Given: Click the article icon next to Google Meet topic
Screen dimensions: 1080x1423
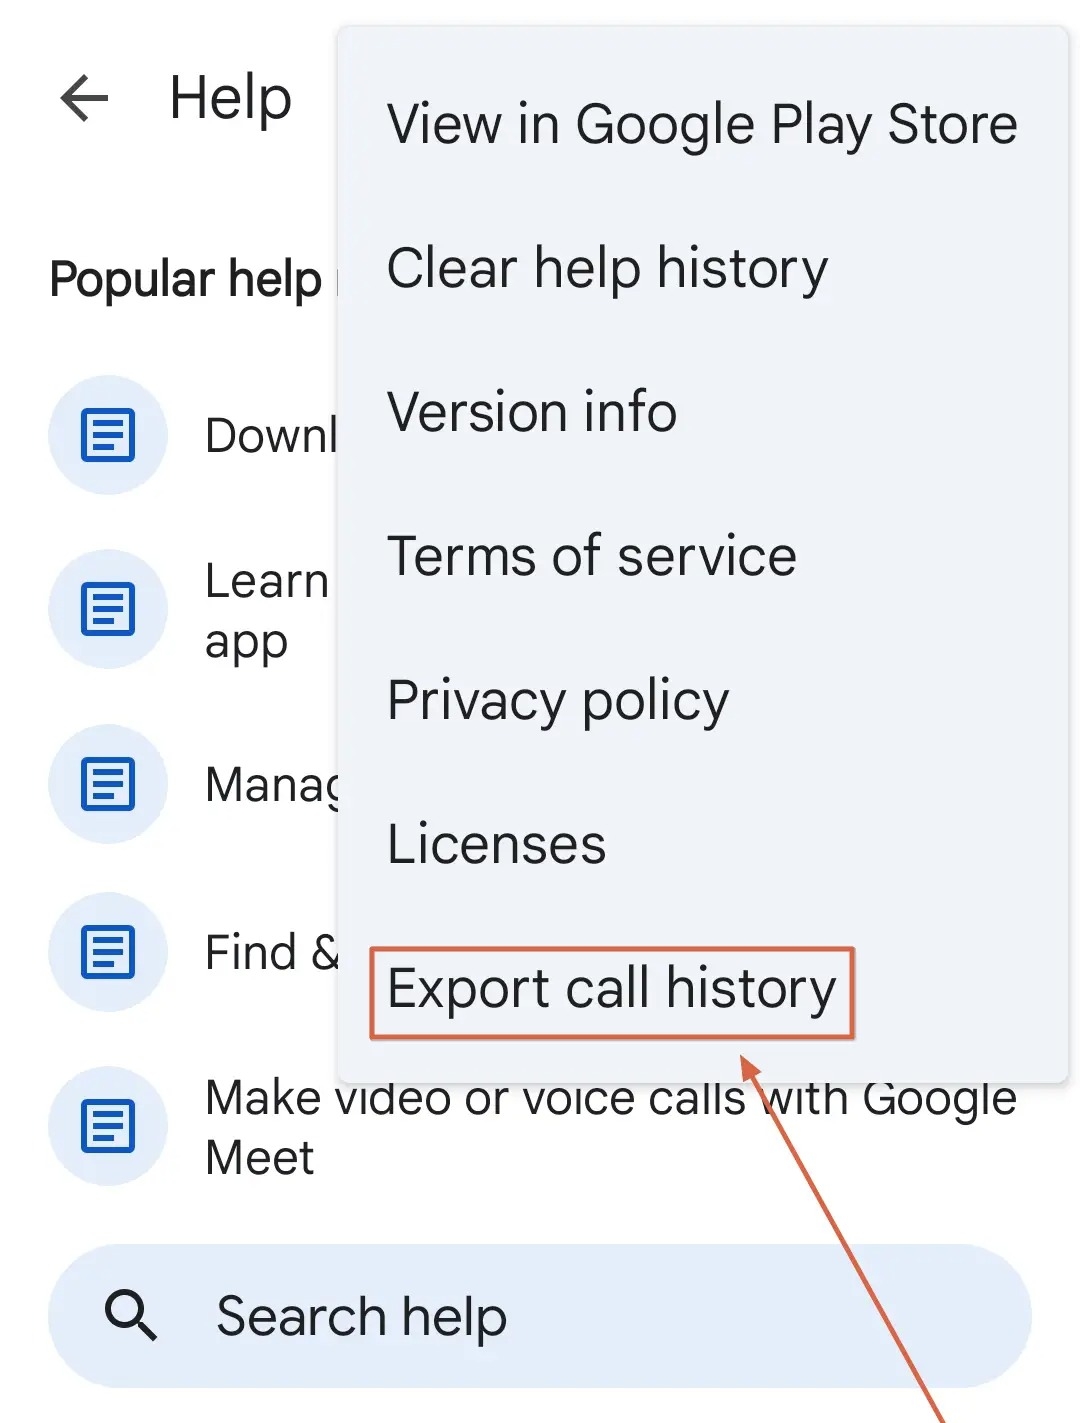Looking at the screenshot, I should click(107, 1126).
